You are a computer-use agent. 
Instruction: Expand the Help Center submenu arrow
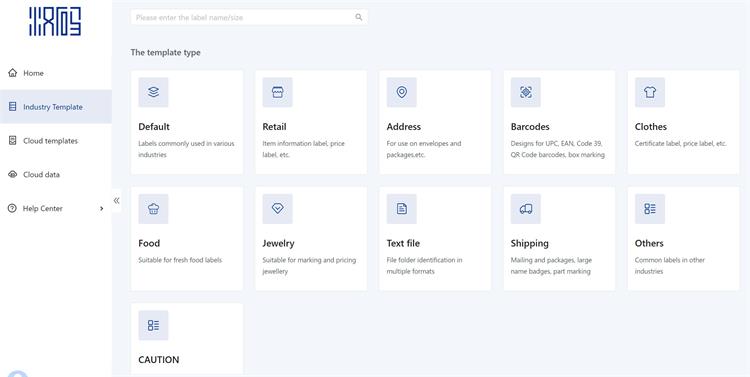pyautogui.click(x=101, y=209)
